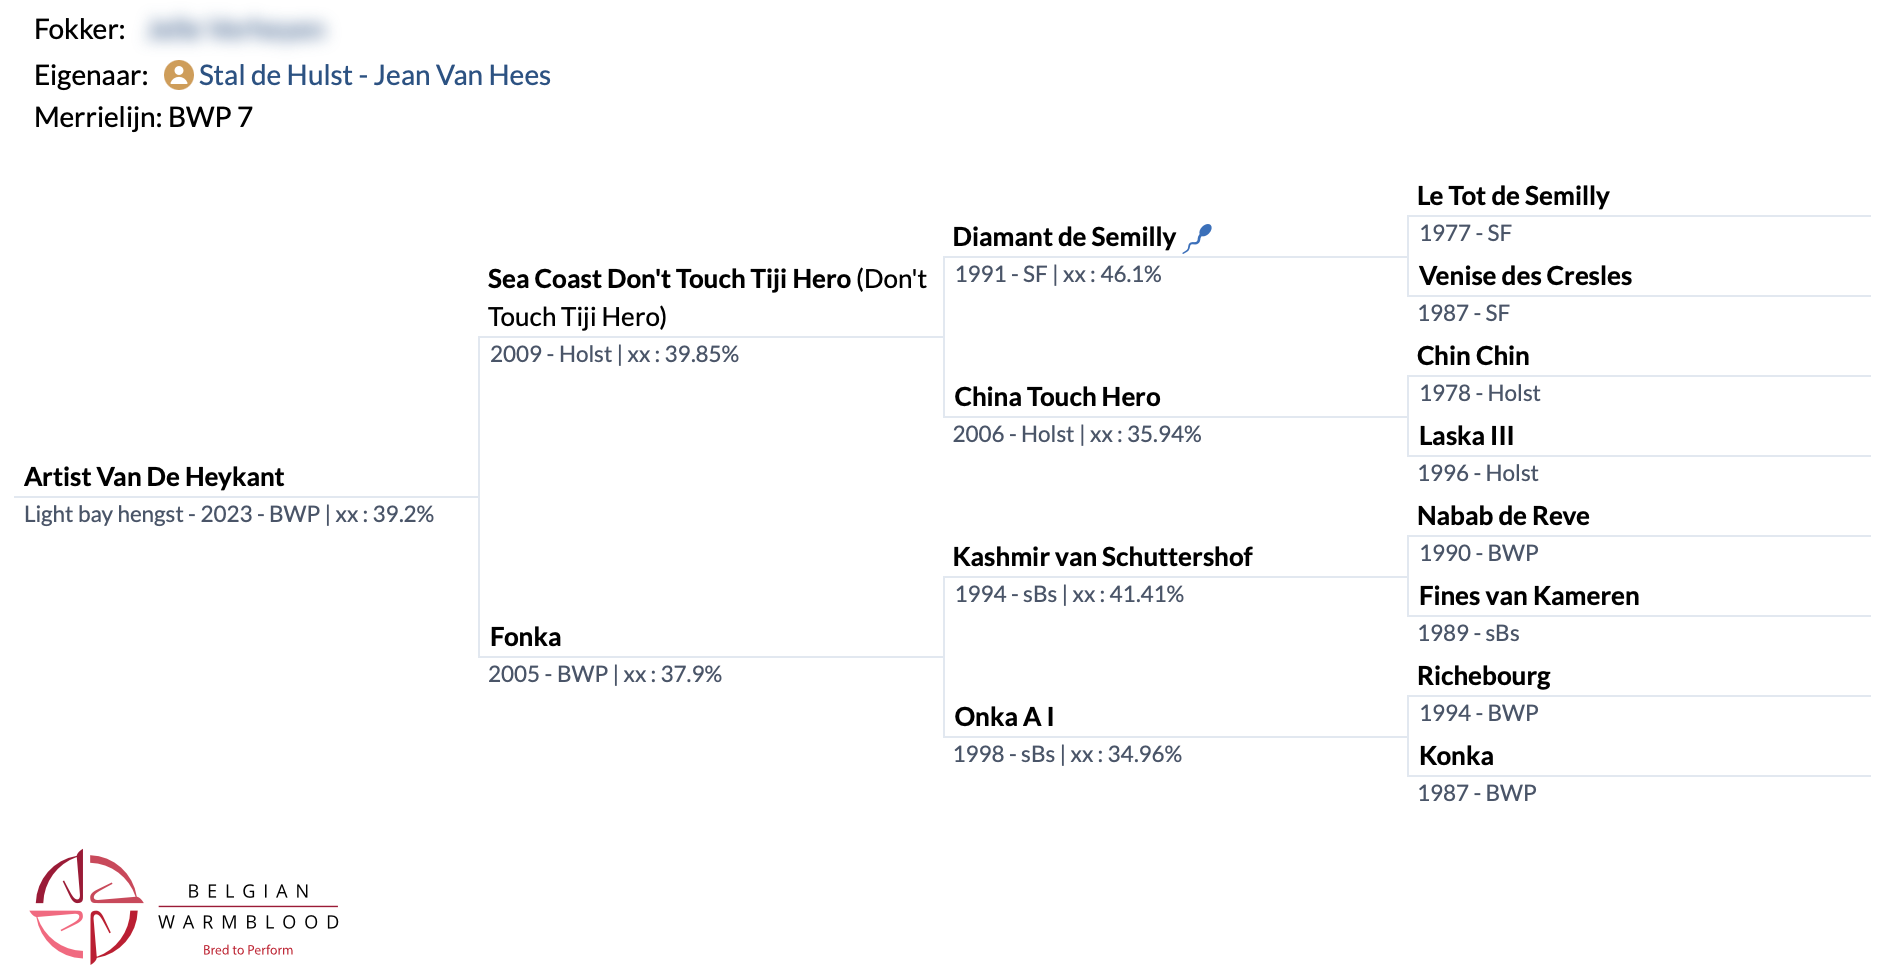Open Nabab de Reve entry

[1503, 516]
